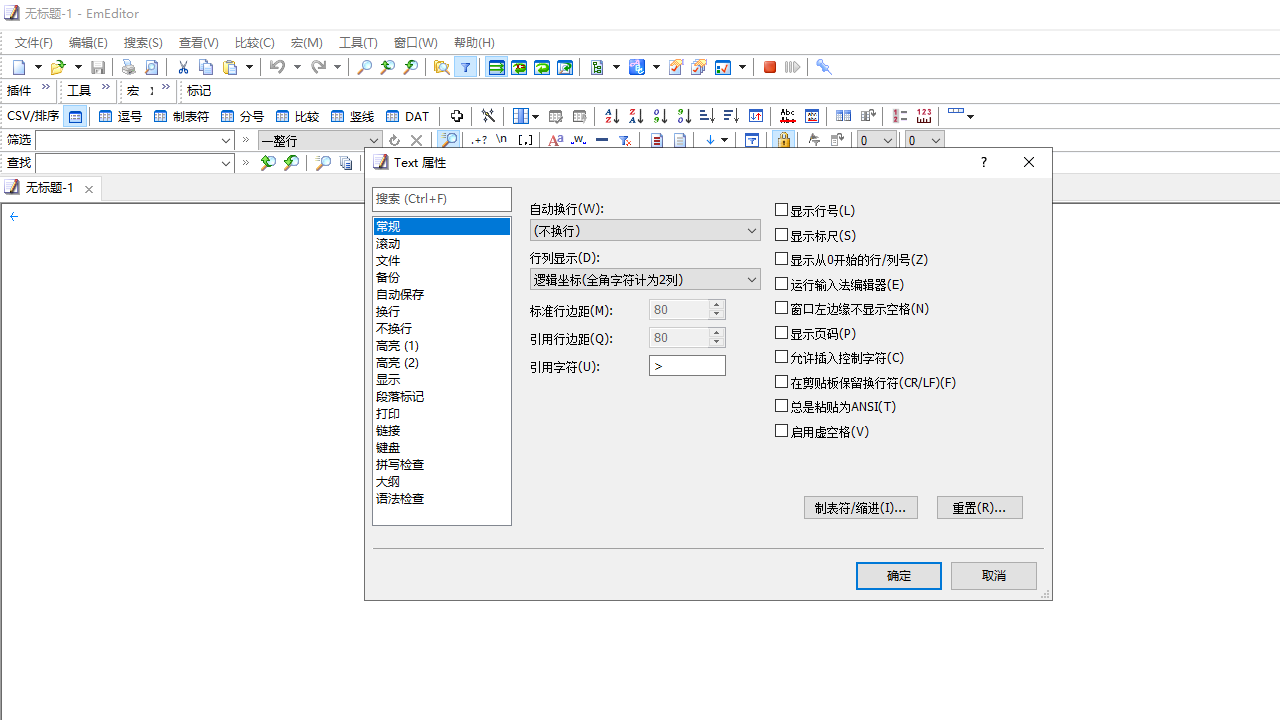Activate the Find magnifier icon
The width and height of the screenshot is (1280, 720).
click(364, 67)
